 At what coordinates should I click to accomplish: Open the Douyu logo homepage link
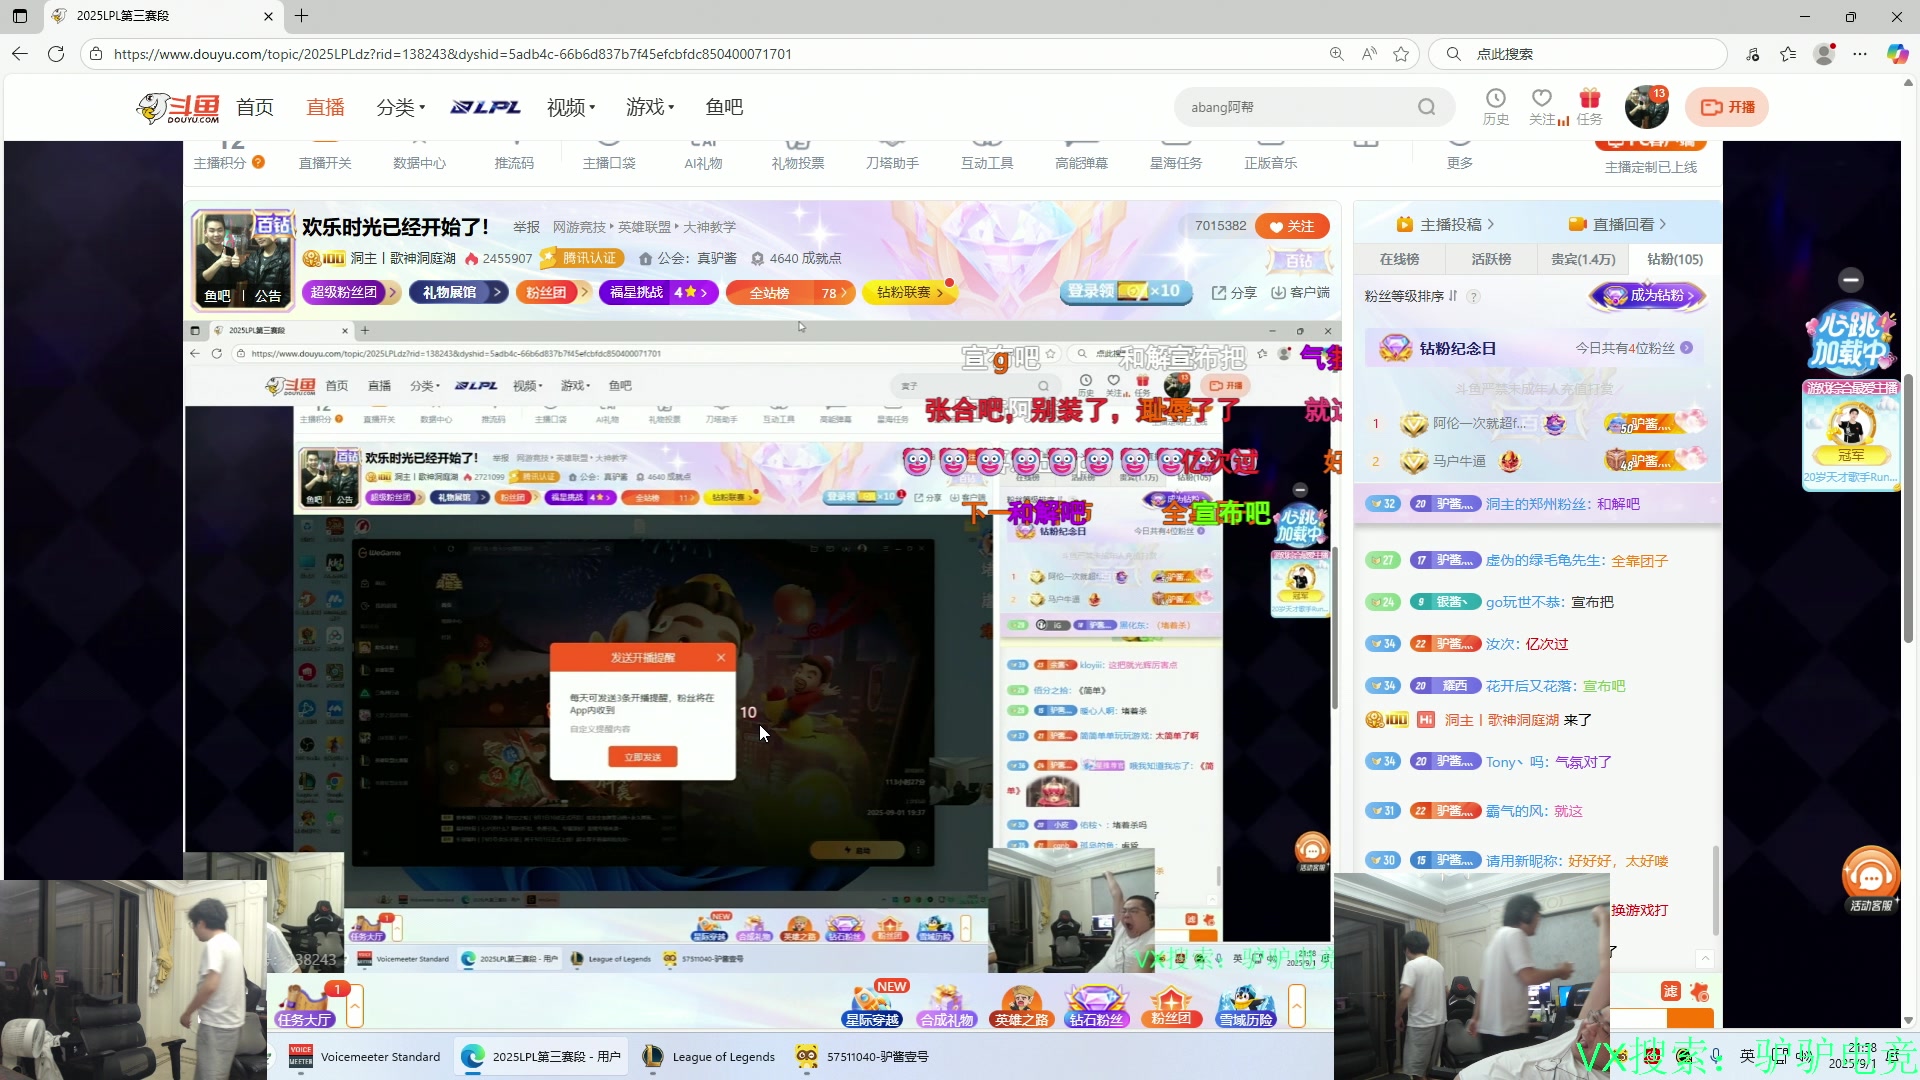178,107
